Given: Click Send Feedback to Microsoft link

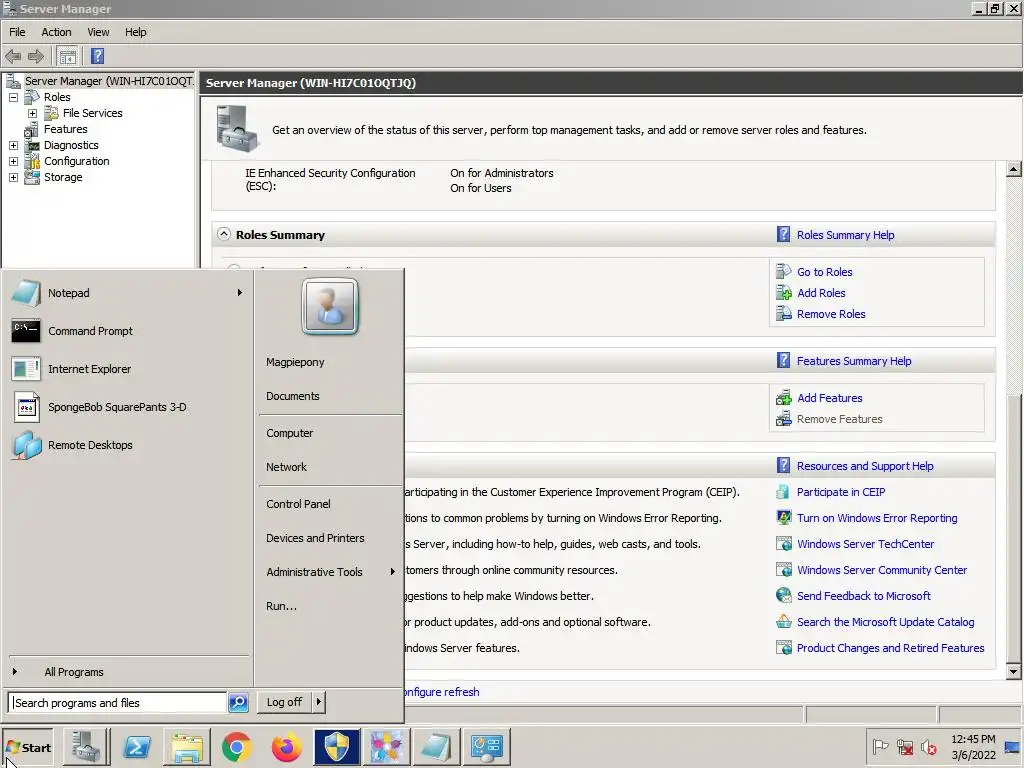Looking at the screenshot, I should 863,596.
